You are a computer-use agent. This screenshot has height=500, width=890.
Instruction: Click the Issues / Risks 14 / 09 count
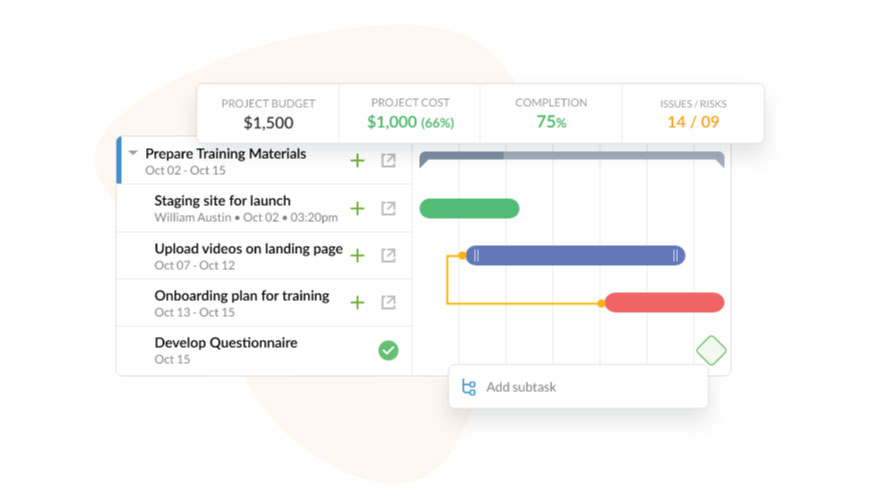coord(692,122)
